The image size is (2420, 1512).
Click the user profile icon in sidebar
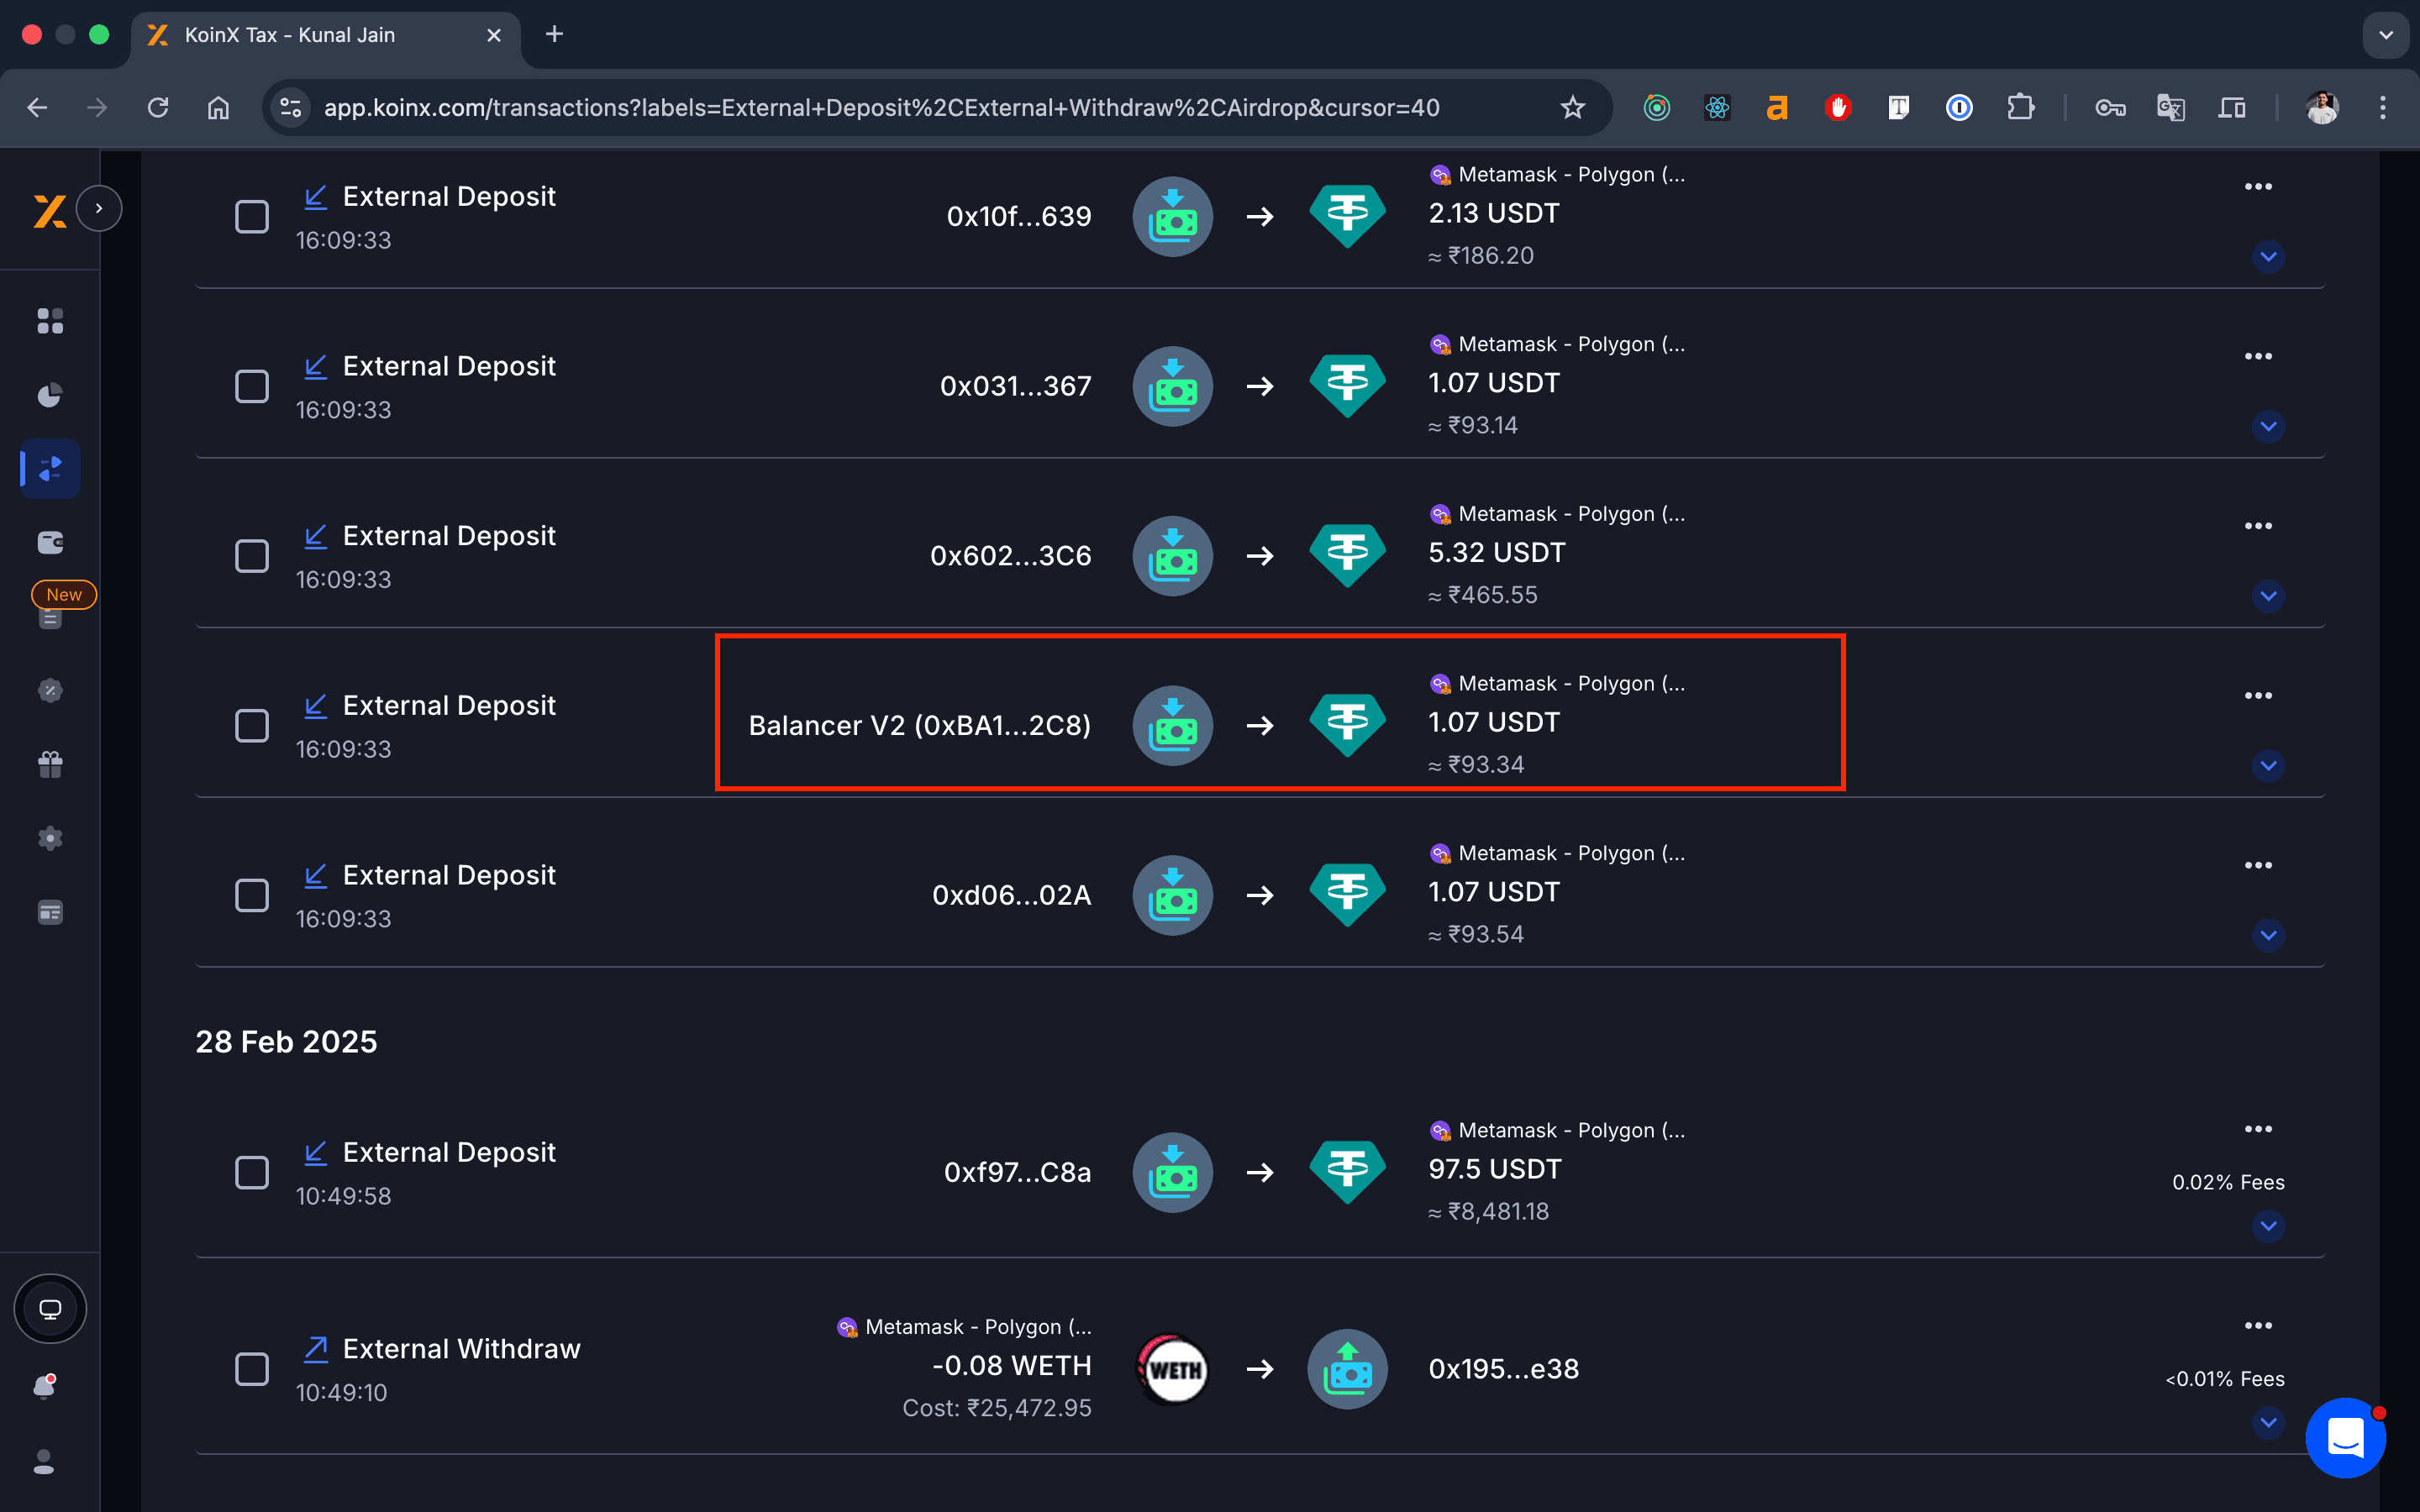(x=45, y=1462)
